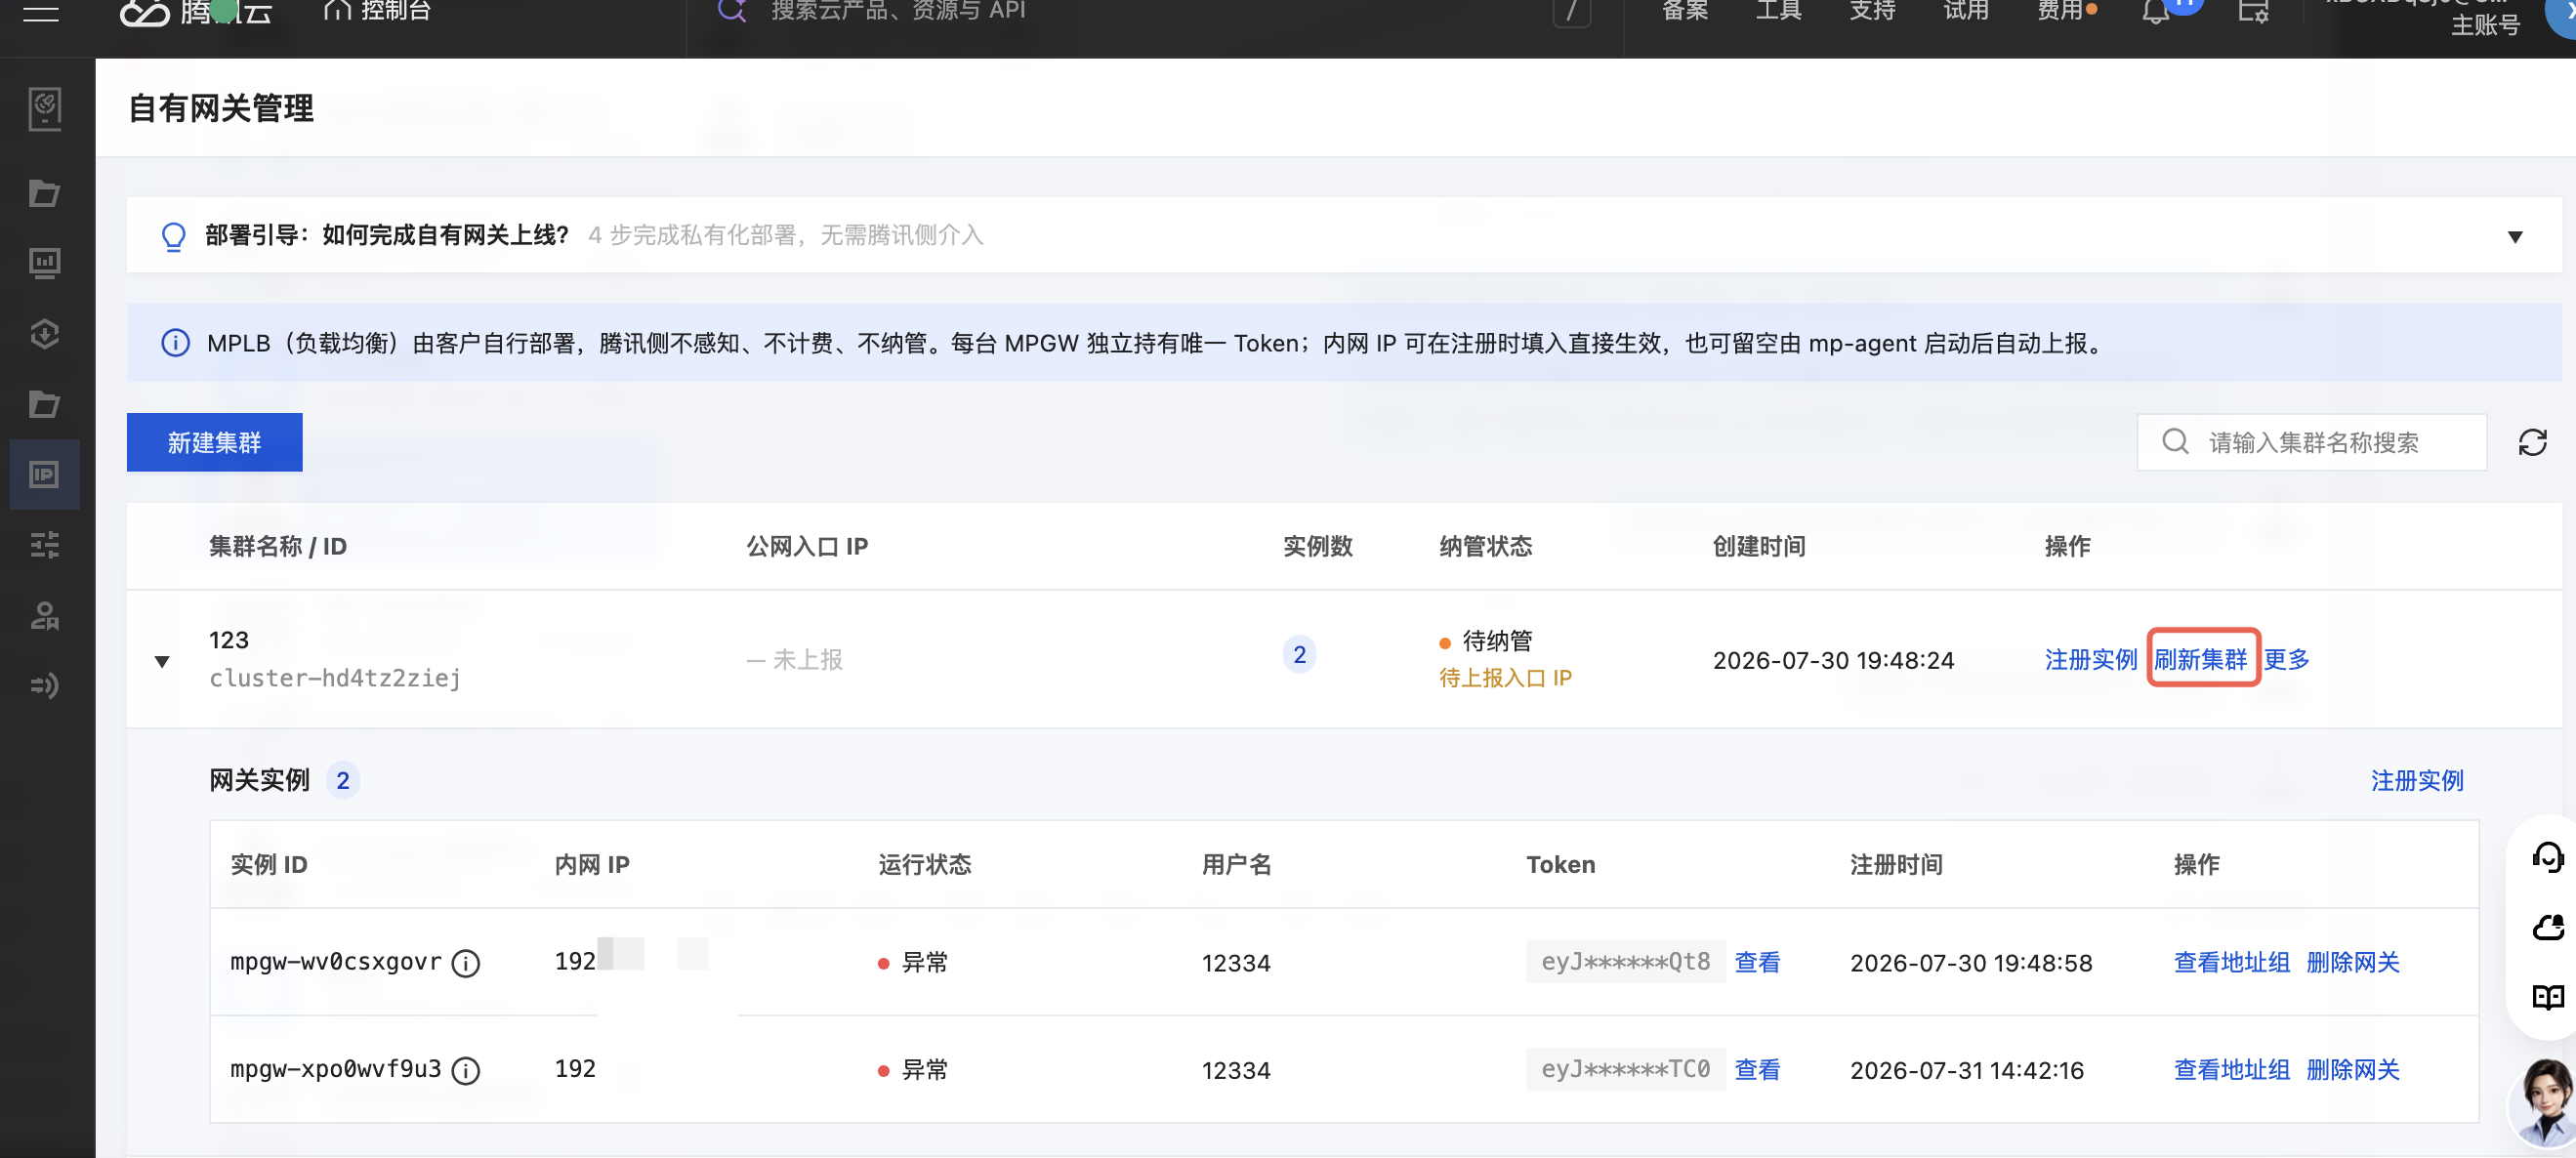Viewport: 2576px width, 1158px height.
Task: Open the monitor chart icon in sidebar
Action: pos(45,263)
